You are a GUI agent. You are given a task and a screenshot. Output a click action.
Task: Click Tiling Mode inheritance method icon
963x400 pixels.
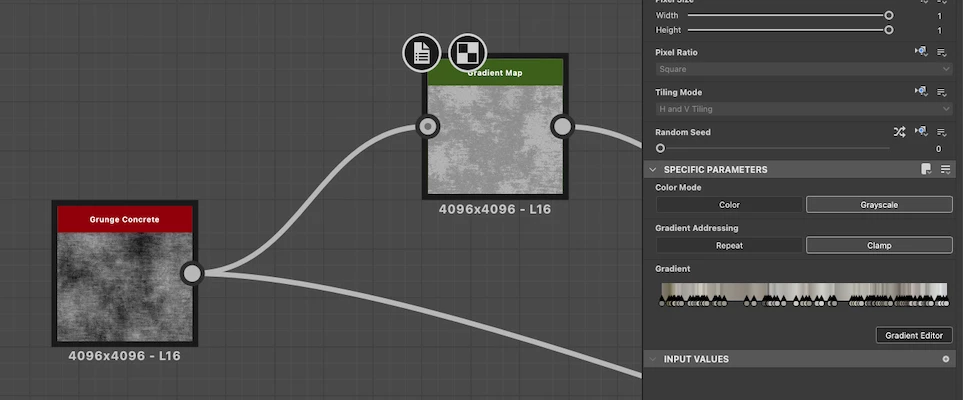(x=921, y=92)
